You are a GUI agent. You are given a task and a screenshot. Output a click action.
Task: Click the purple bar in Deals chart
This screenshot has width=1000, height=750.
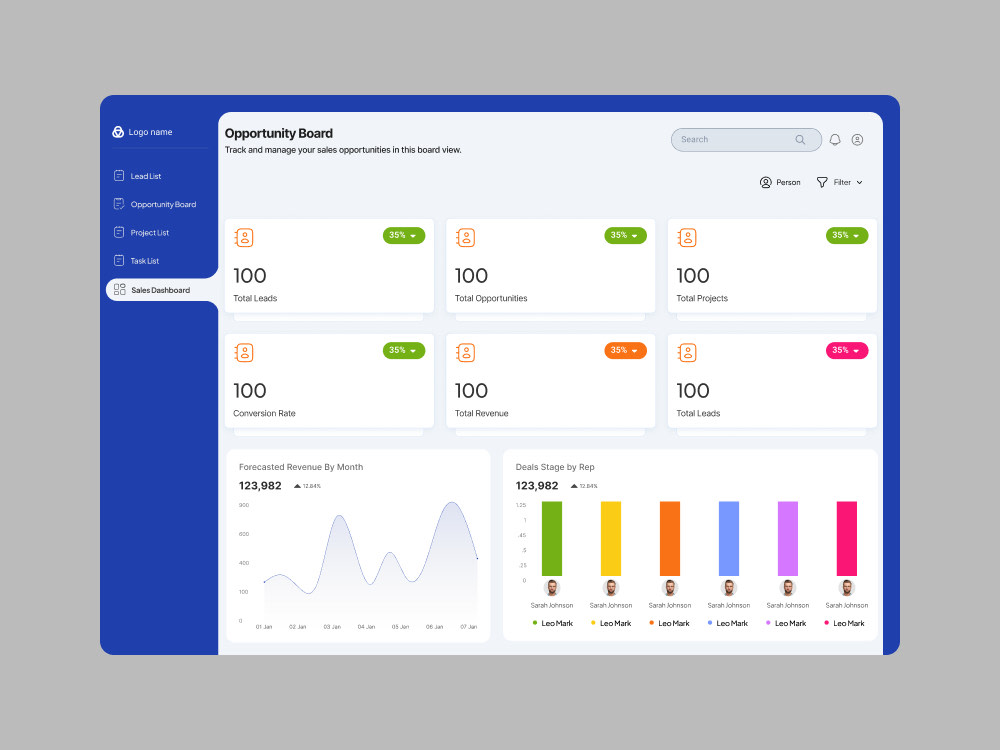[x=788, y=538]
